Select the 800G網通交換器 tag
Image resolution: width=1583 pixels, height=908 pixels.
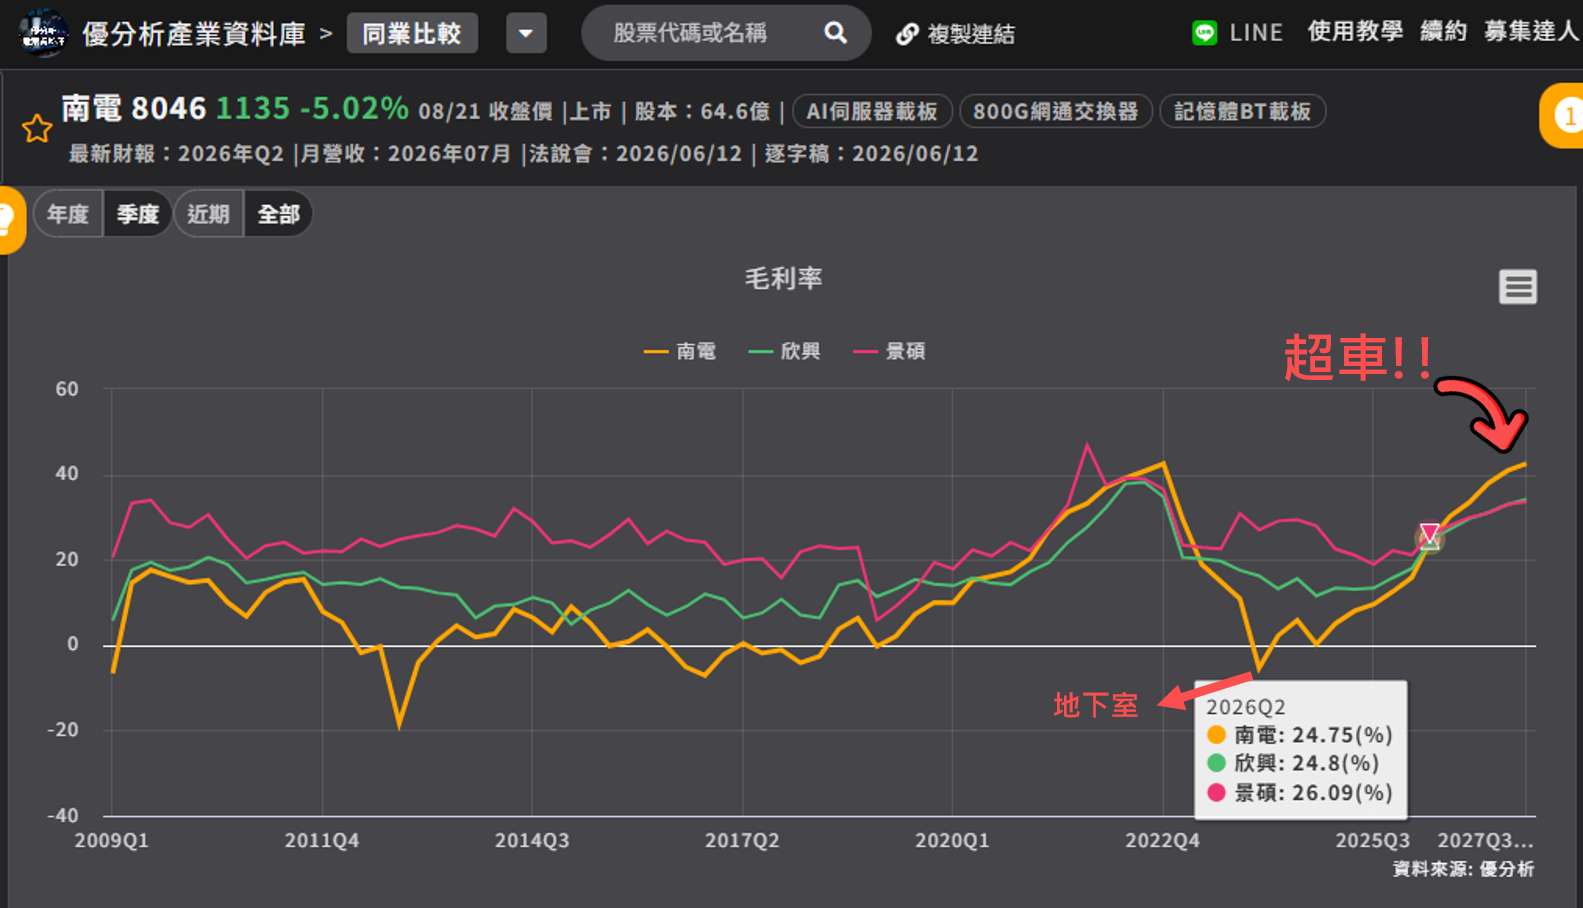[x=1056, y=111]
